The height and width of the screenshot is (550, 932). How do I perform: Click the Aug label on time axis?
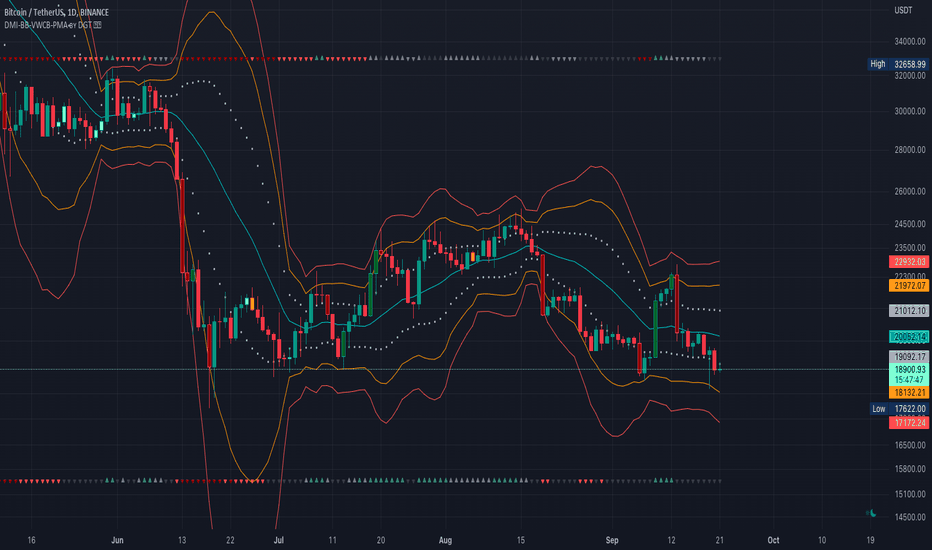pyautogui.click(x=445, y=540)
